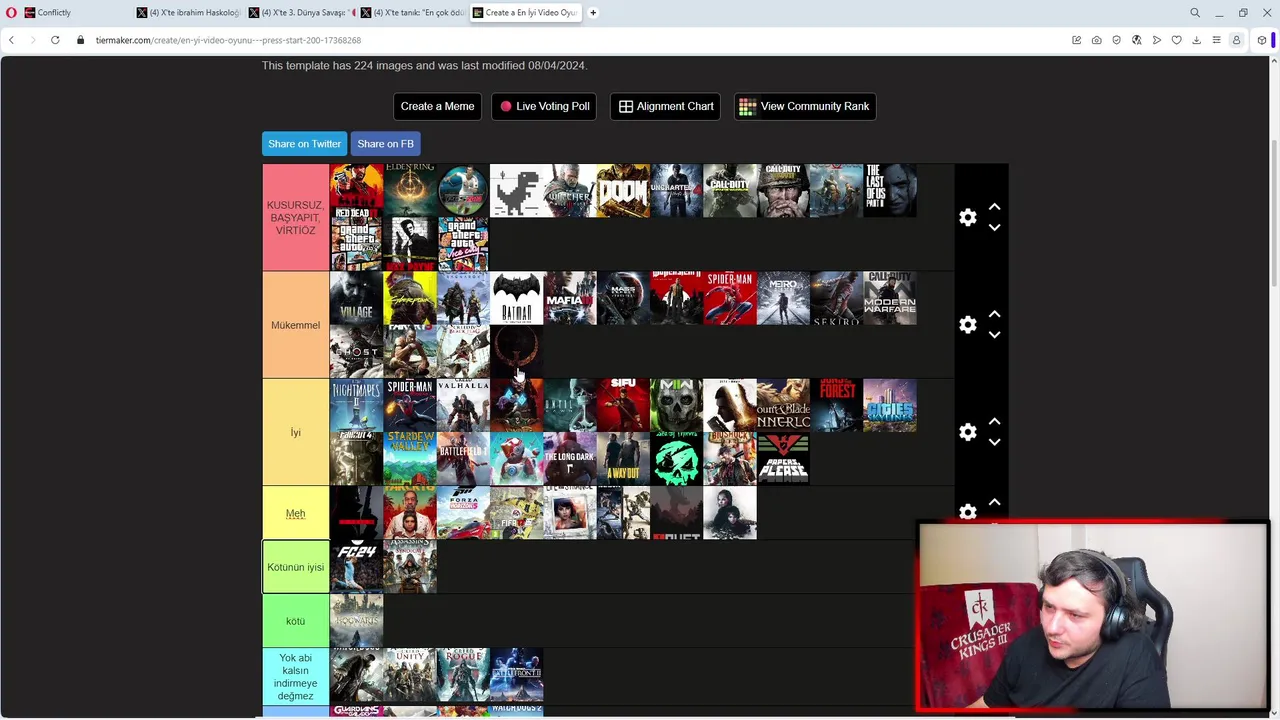Select the Ghost of Tsushima thumbnail
This screenshot has width=1280, height=720.
(x=356, y=351)
